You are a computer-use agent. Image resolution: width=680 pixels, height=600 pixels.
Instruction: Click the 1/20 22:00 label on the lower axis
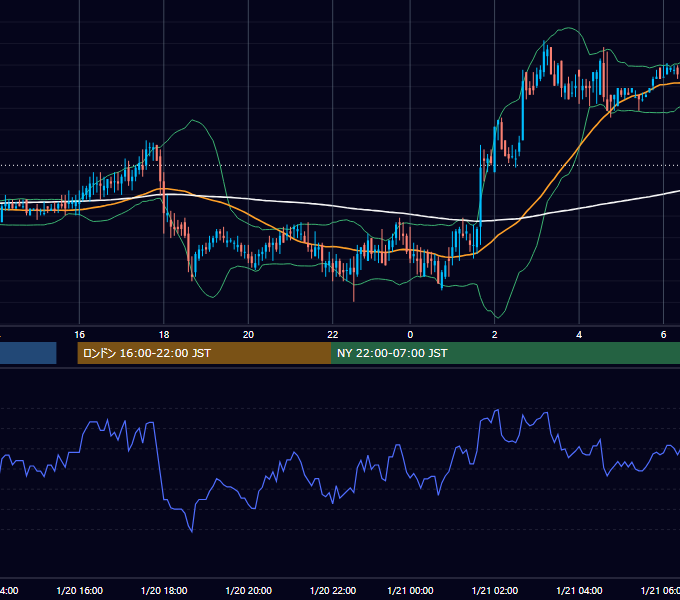(x=333, y=590)
